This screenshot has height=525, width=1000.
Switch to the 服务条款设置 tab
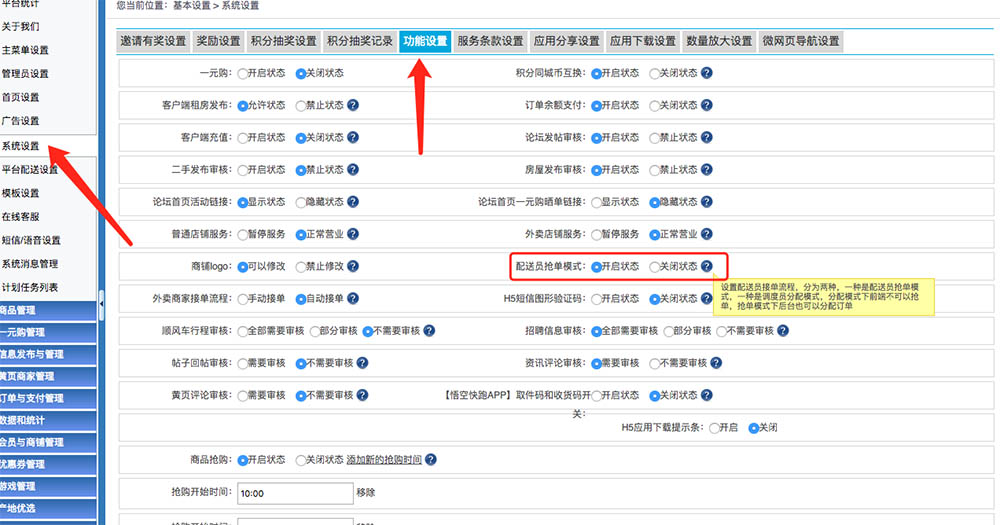pos(490,41)
